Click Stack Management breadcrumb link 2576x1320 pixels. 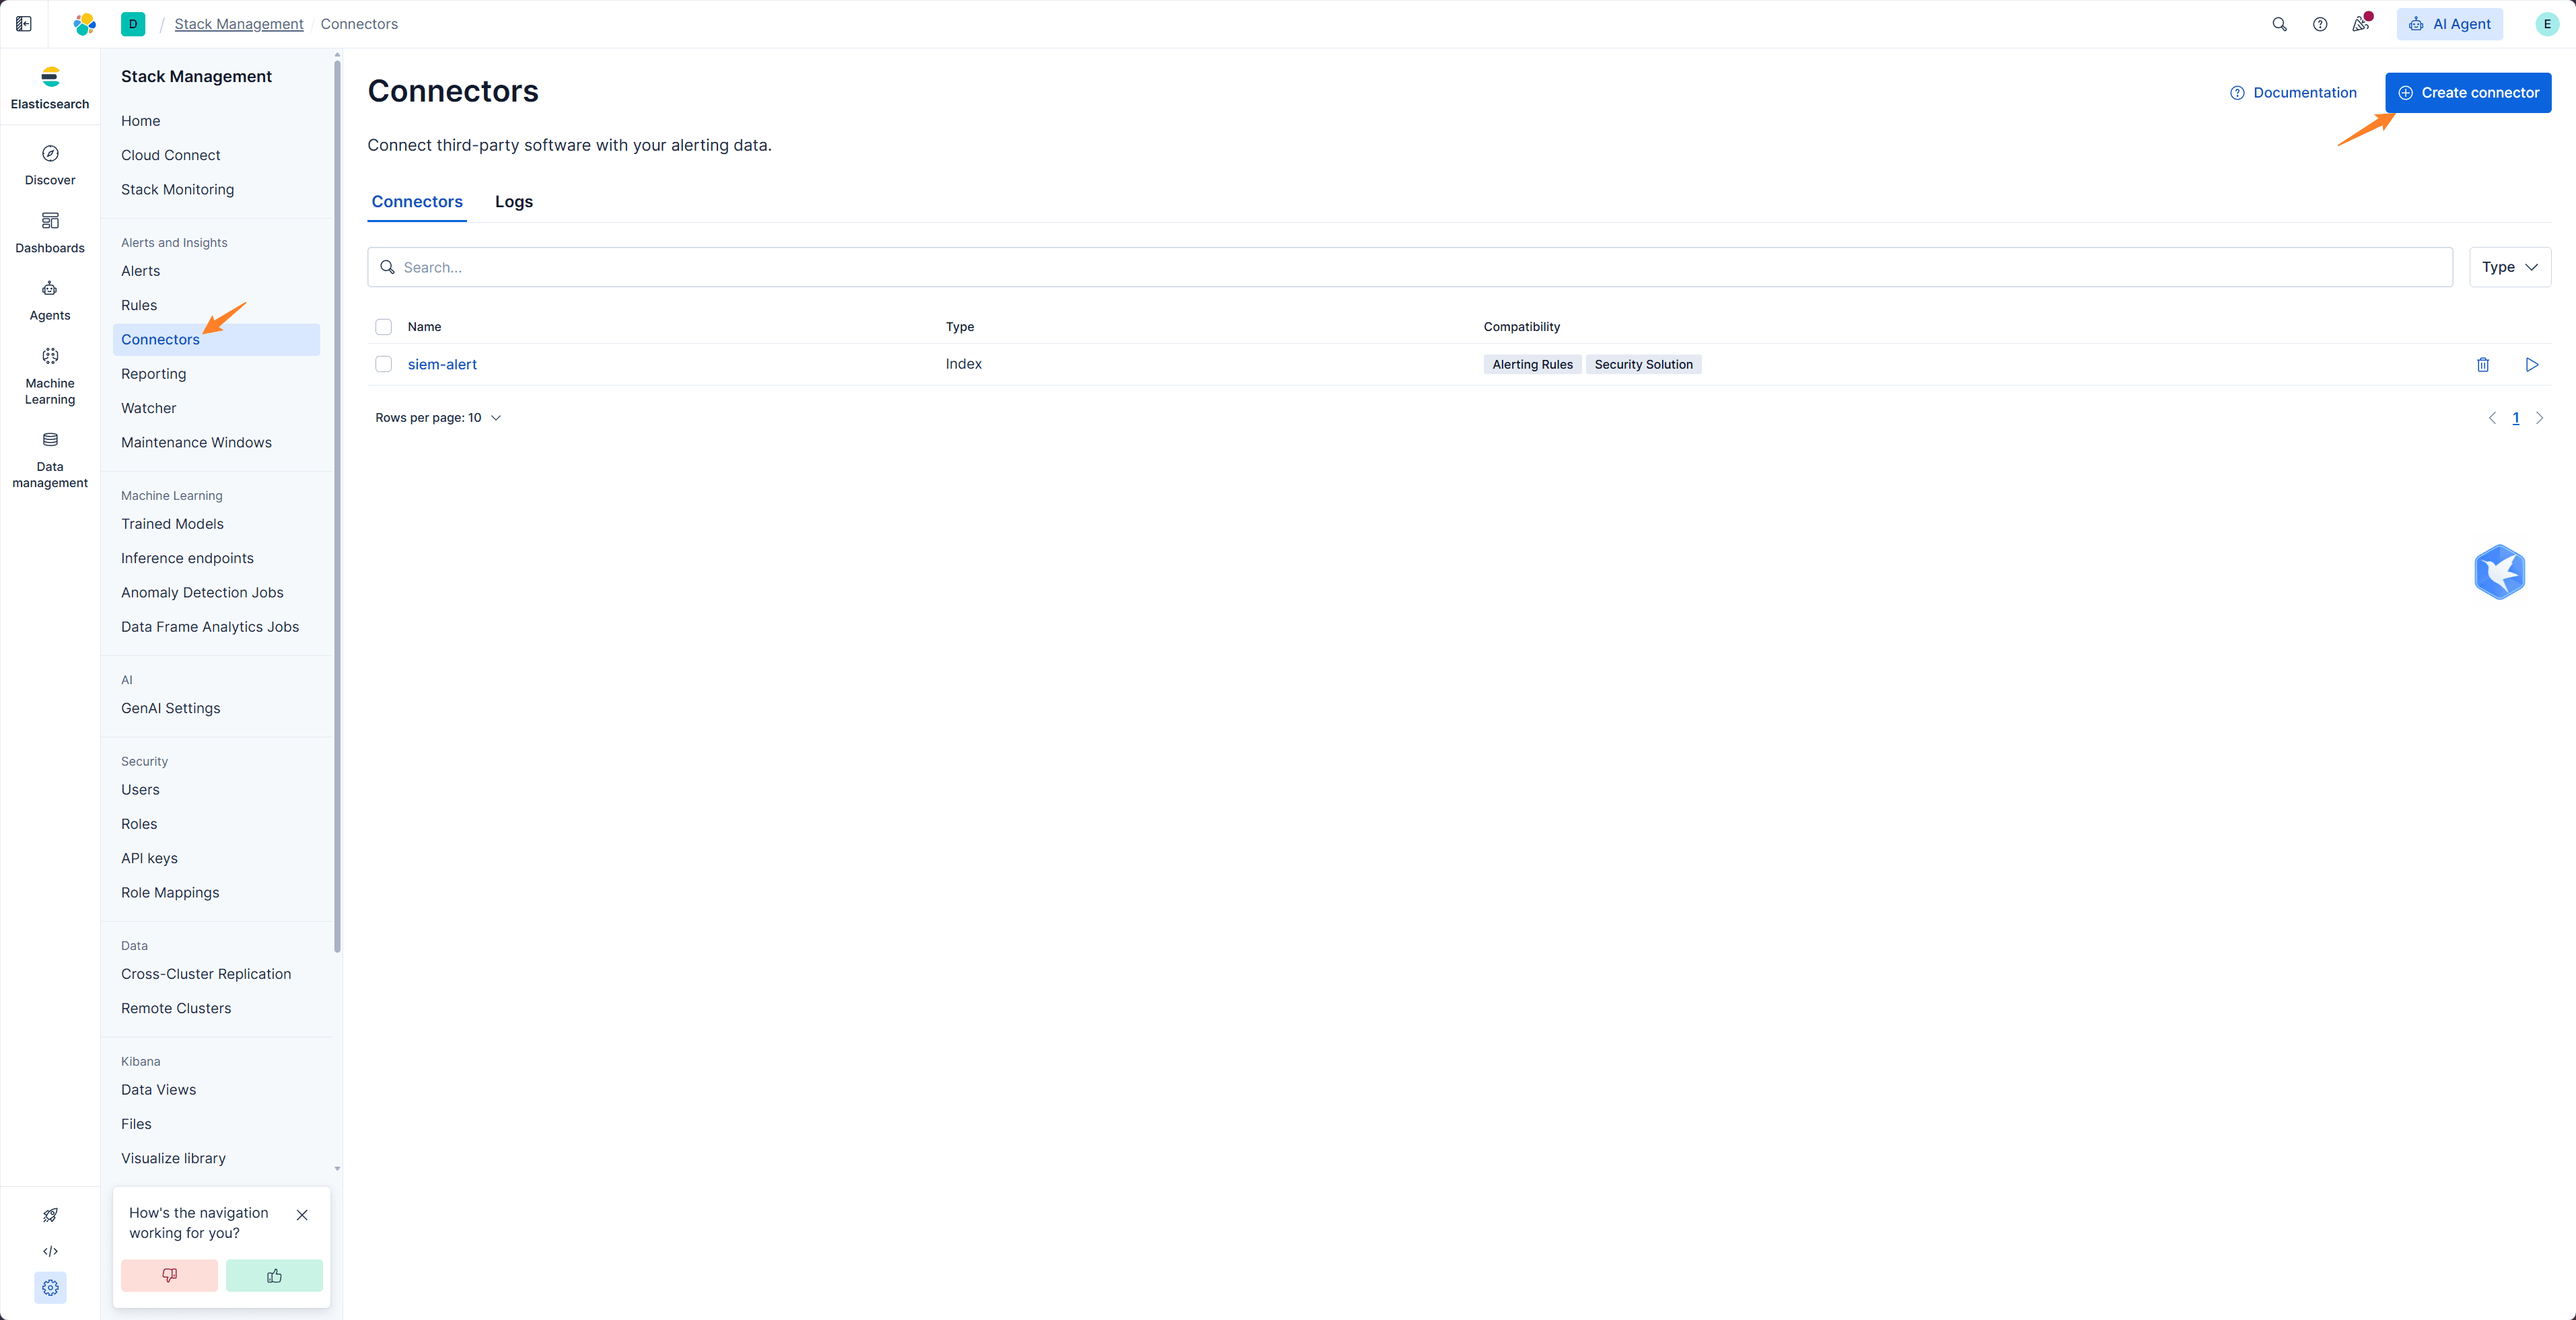click(239, 24)
